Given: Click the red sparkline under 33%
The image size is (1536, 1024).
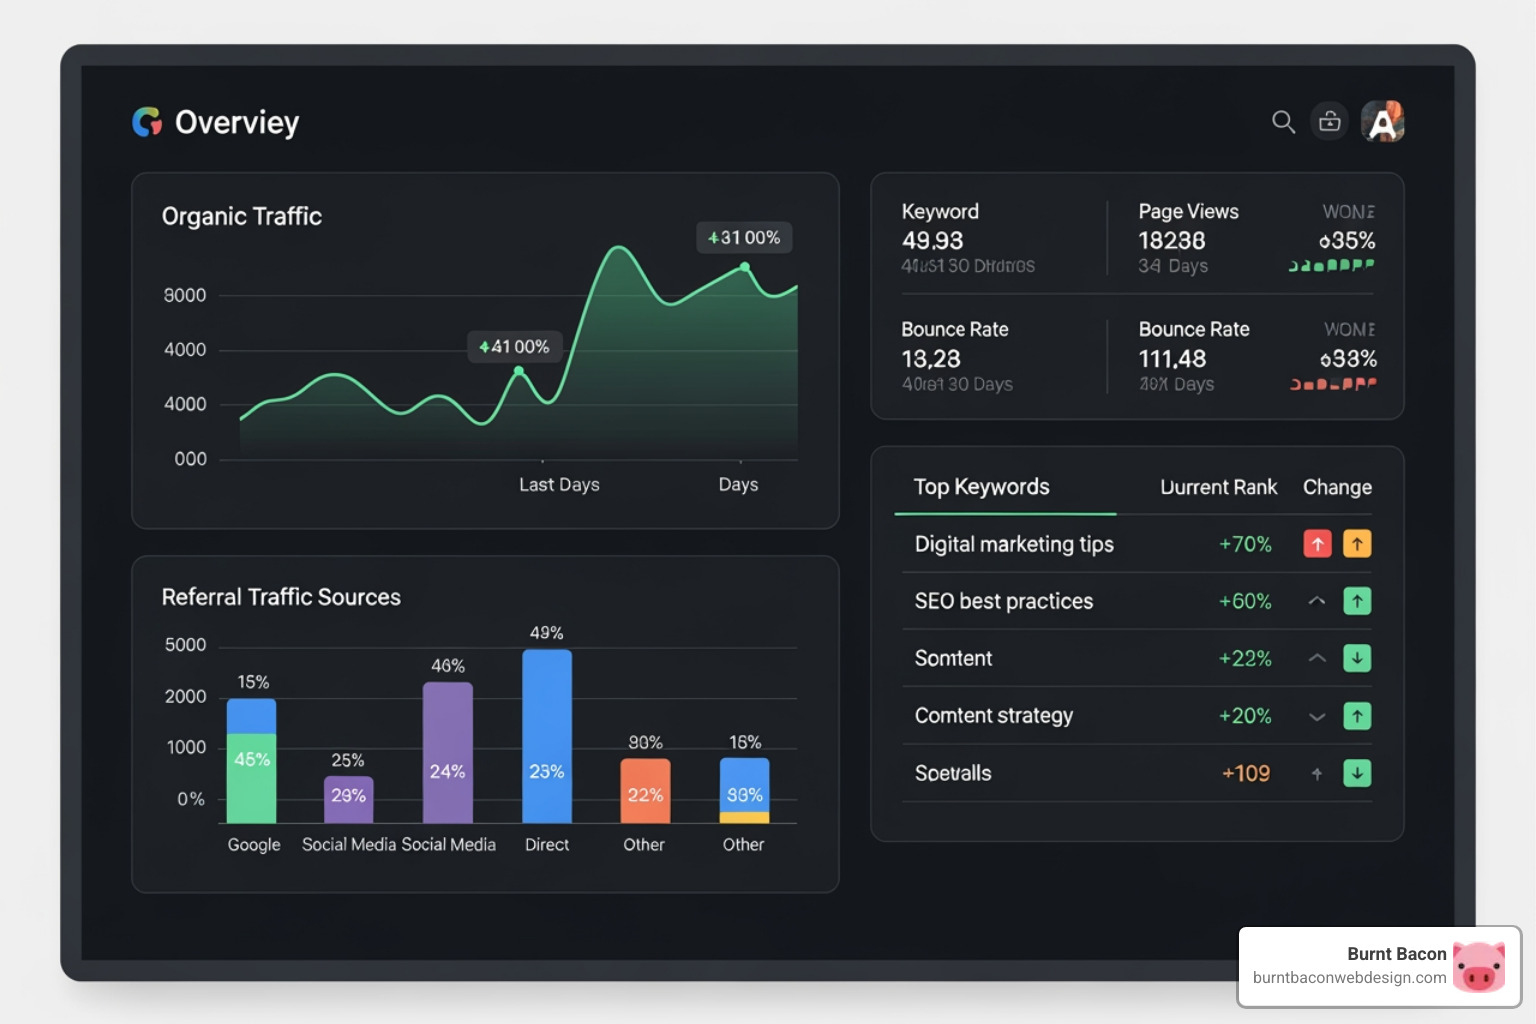Looking at the screenshot, I should (1333, 383).
